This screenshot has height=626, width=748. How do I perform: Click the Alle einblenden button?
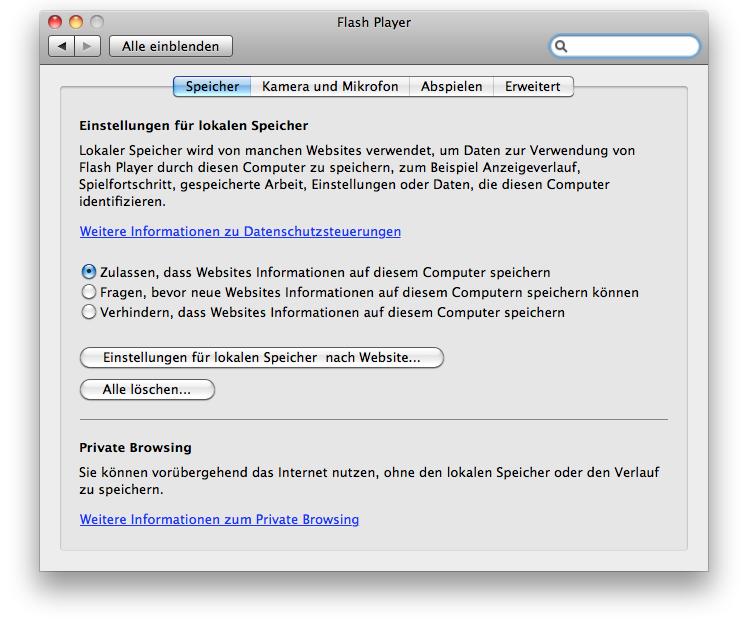(171, 46)
